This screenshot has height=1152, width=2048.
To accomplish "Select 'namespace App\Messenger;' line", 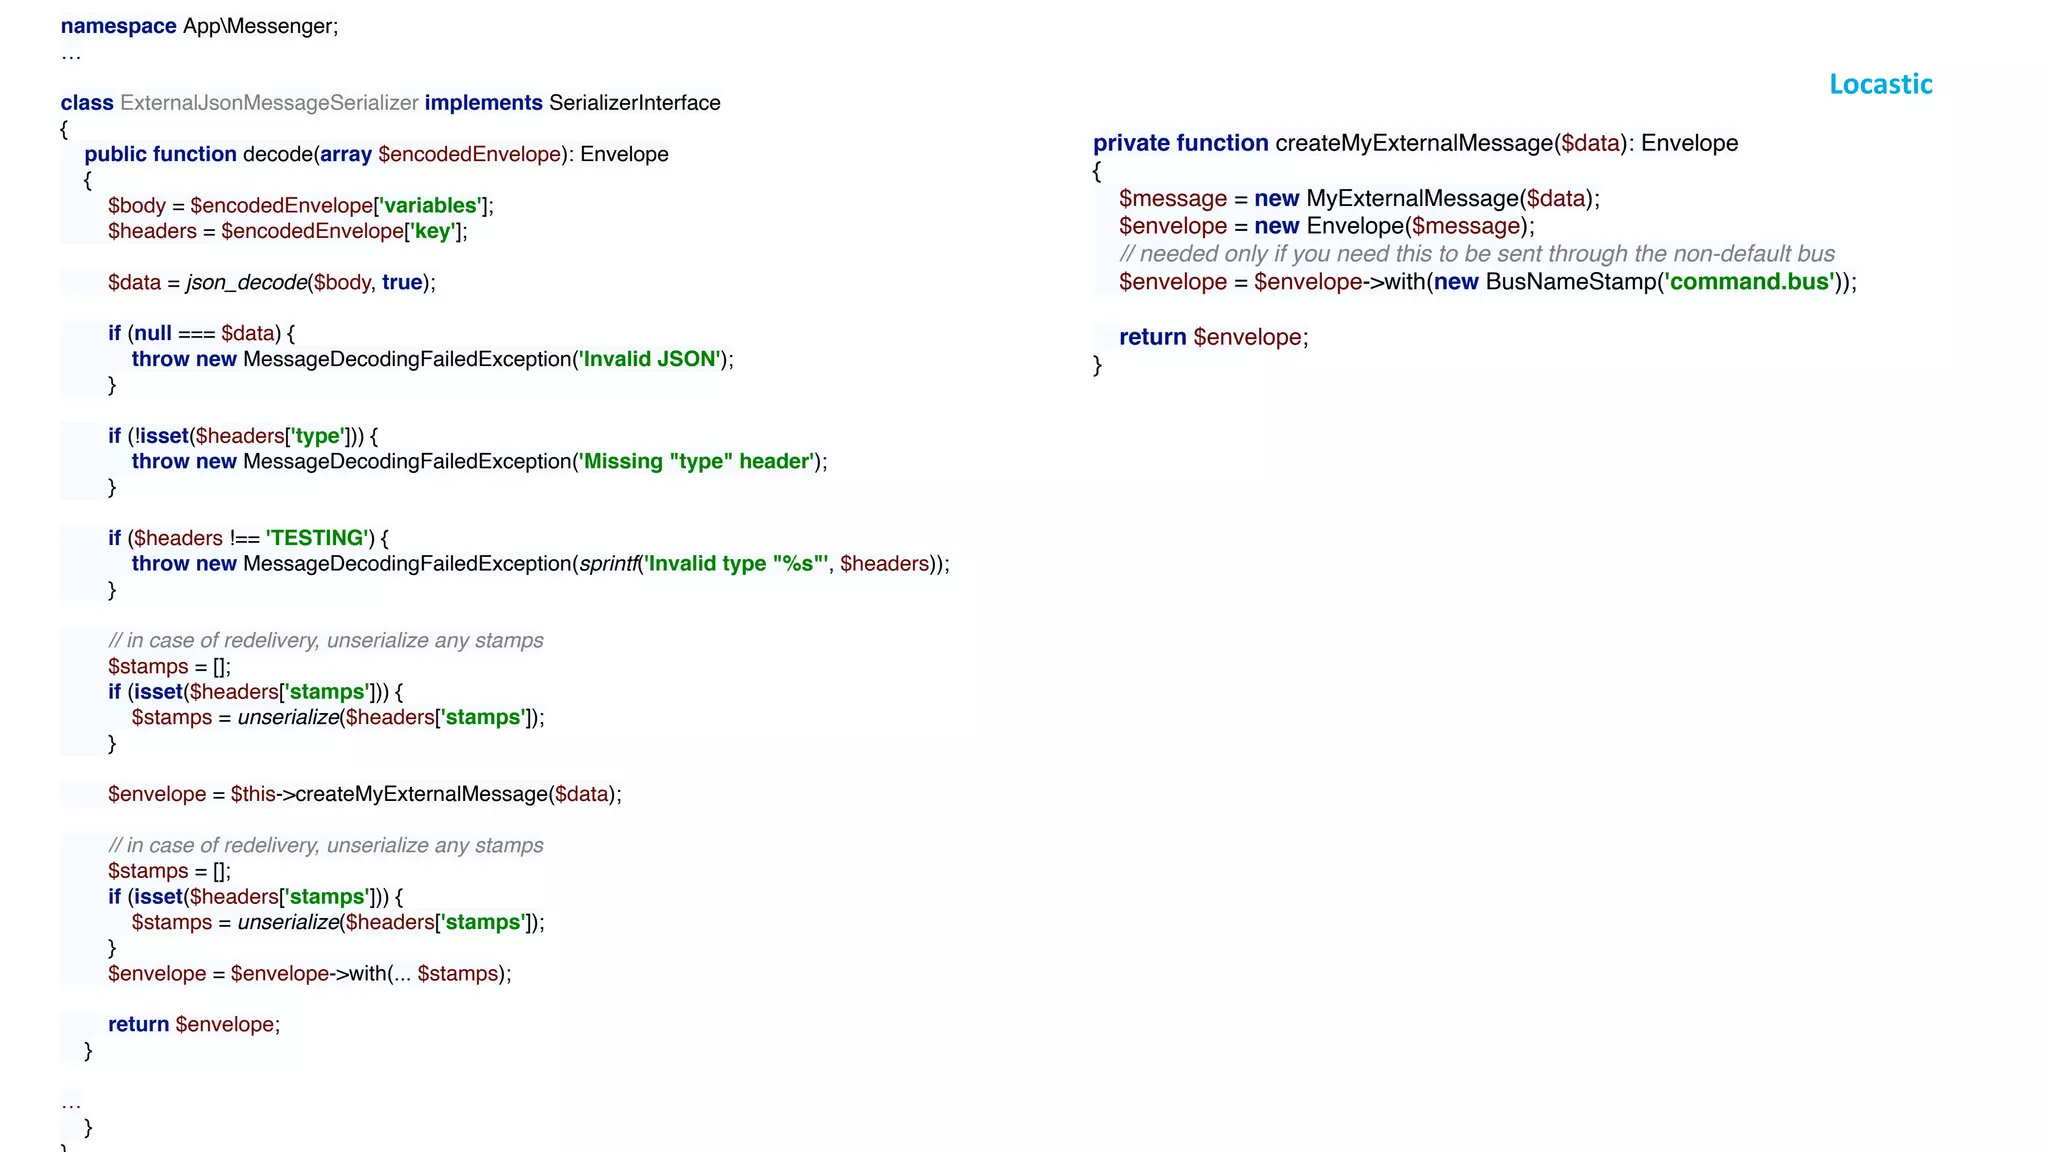I will [200, 26].
